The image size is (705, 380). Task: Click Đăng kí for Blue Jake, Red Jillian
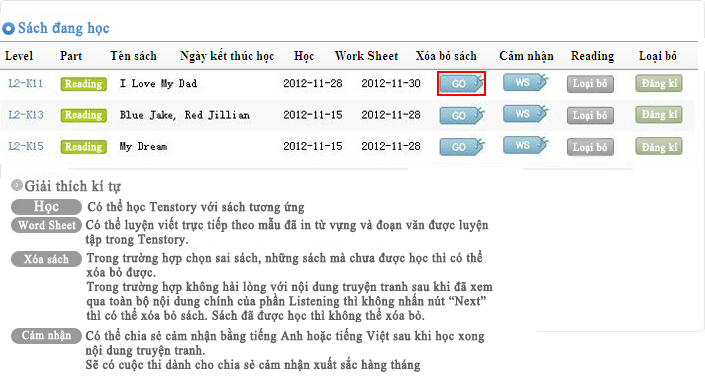pos(659,115)
